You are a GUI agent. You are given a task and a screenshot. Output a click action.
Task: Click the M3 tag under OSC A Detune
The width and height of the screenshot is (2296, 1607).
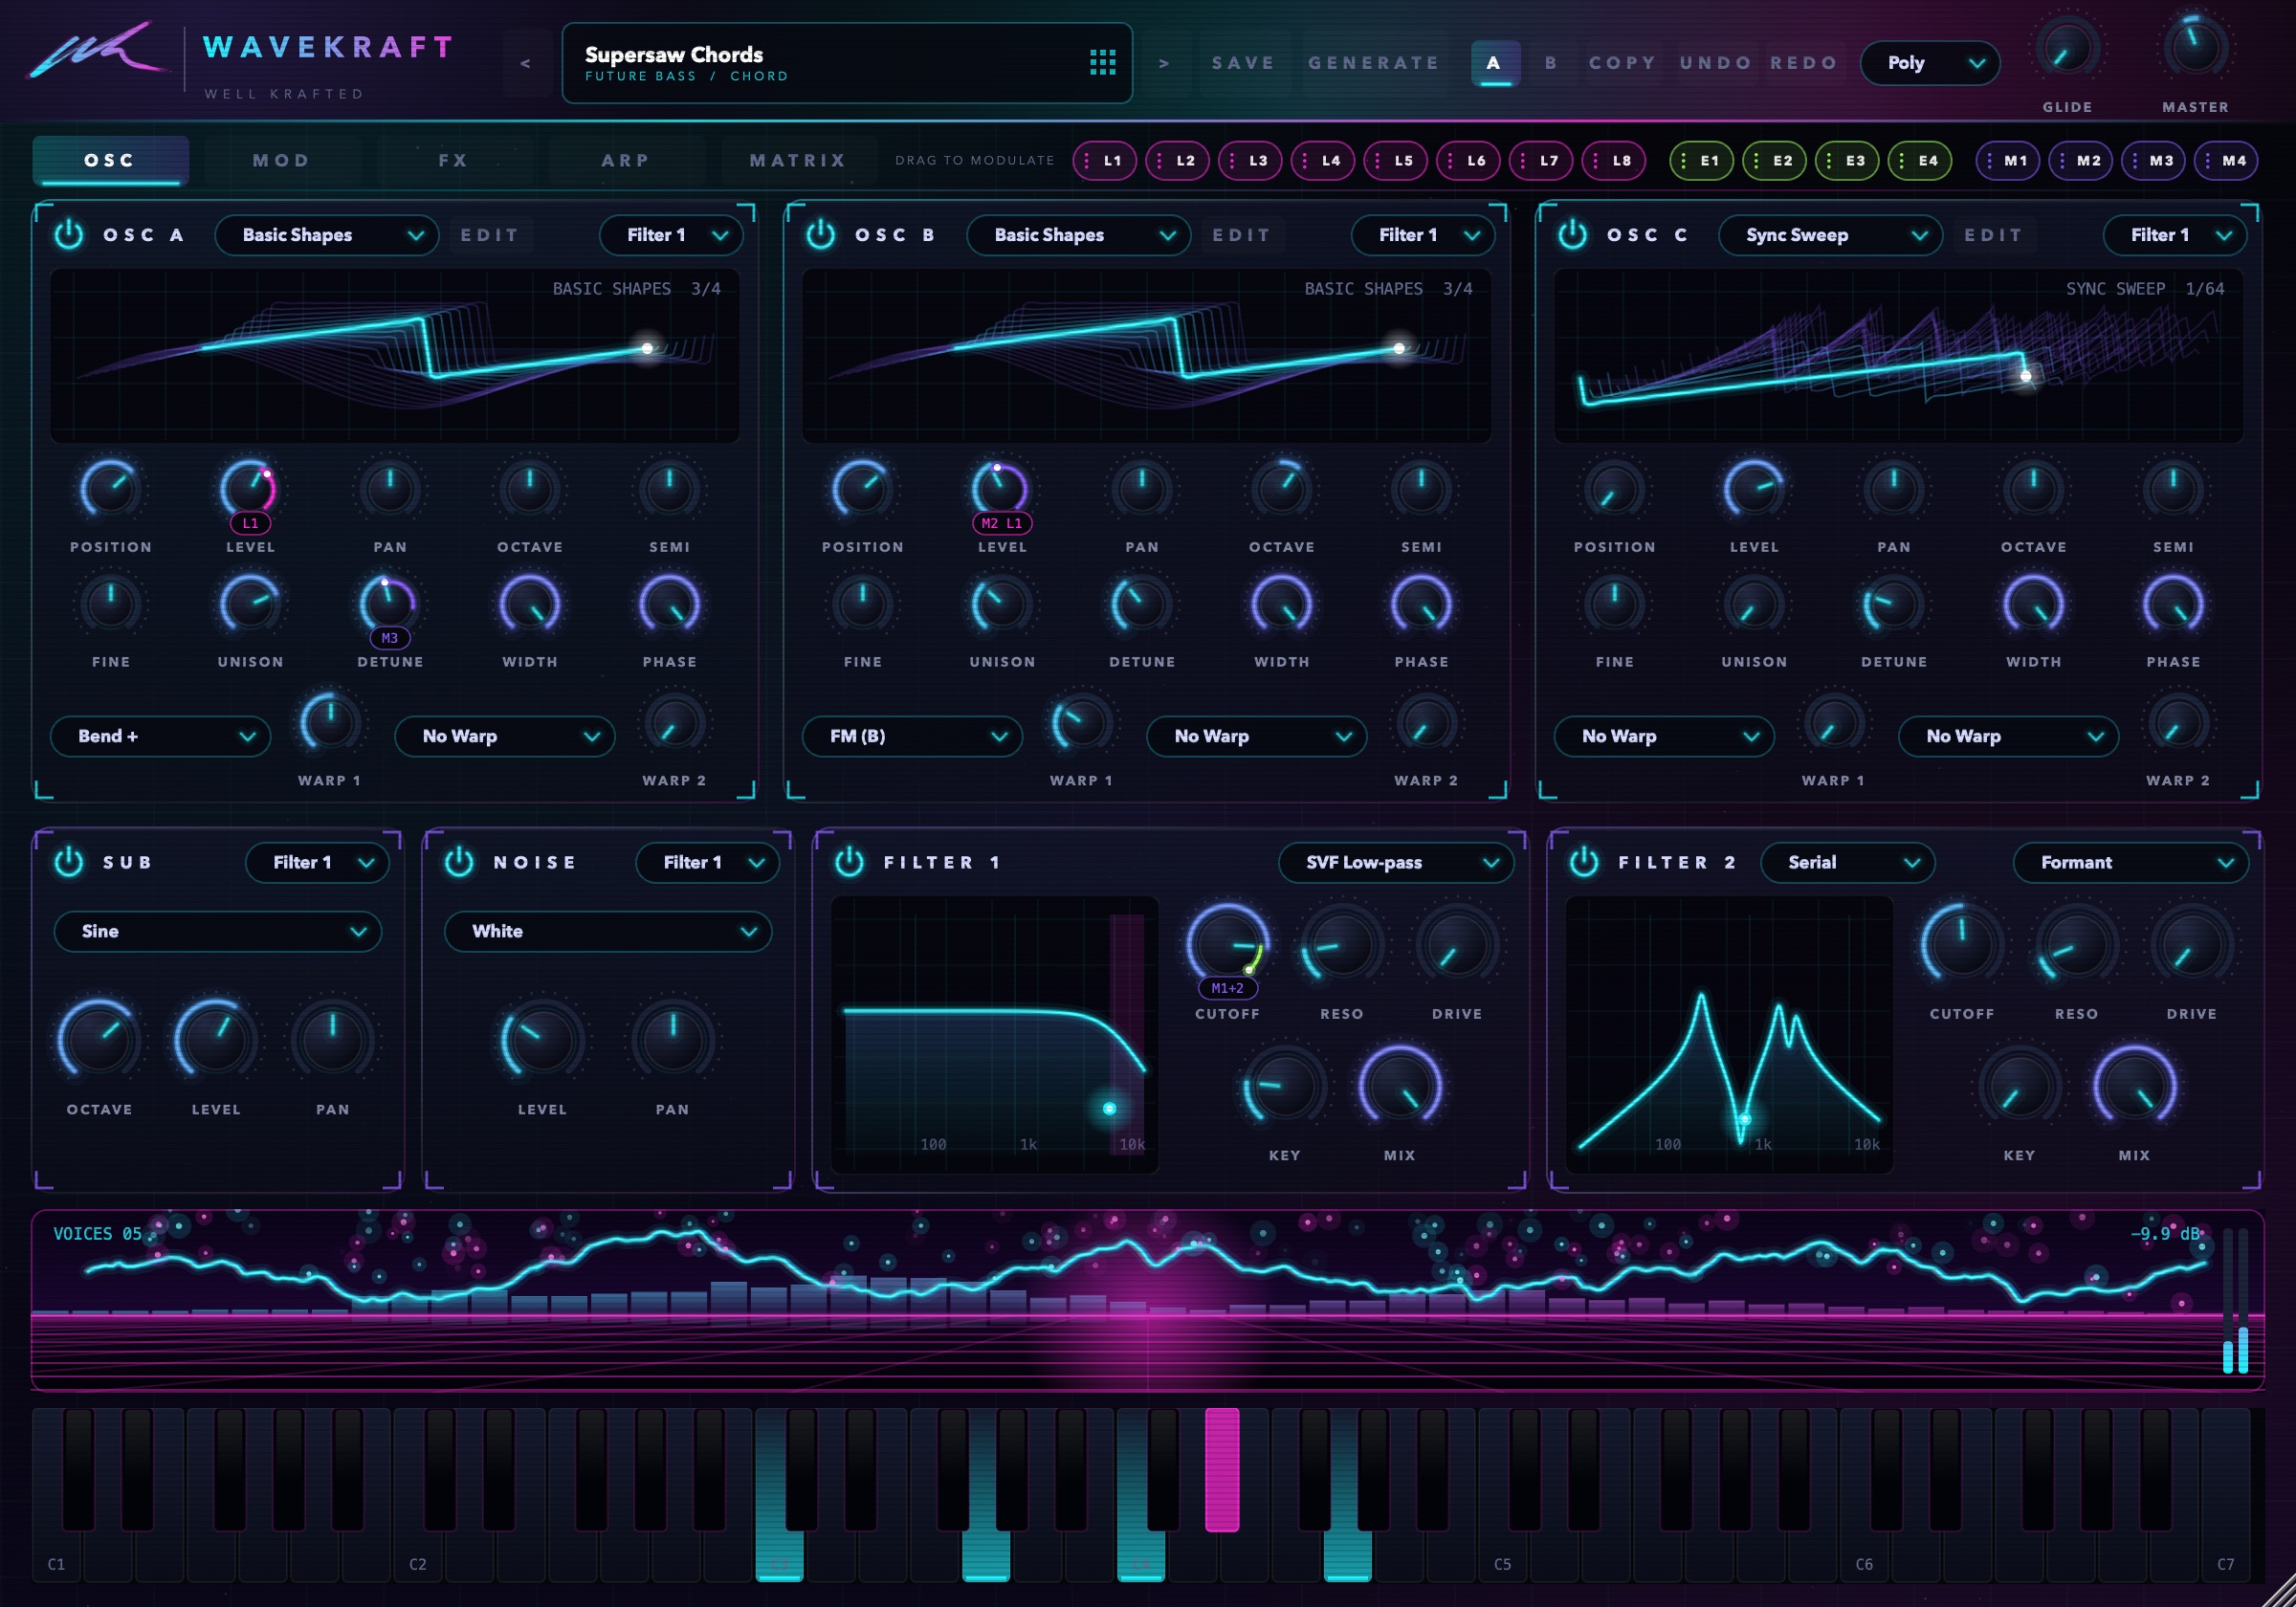click(x=390, y=638)
